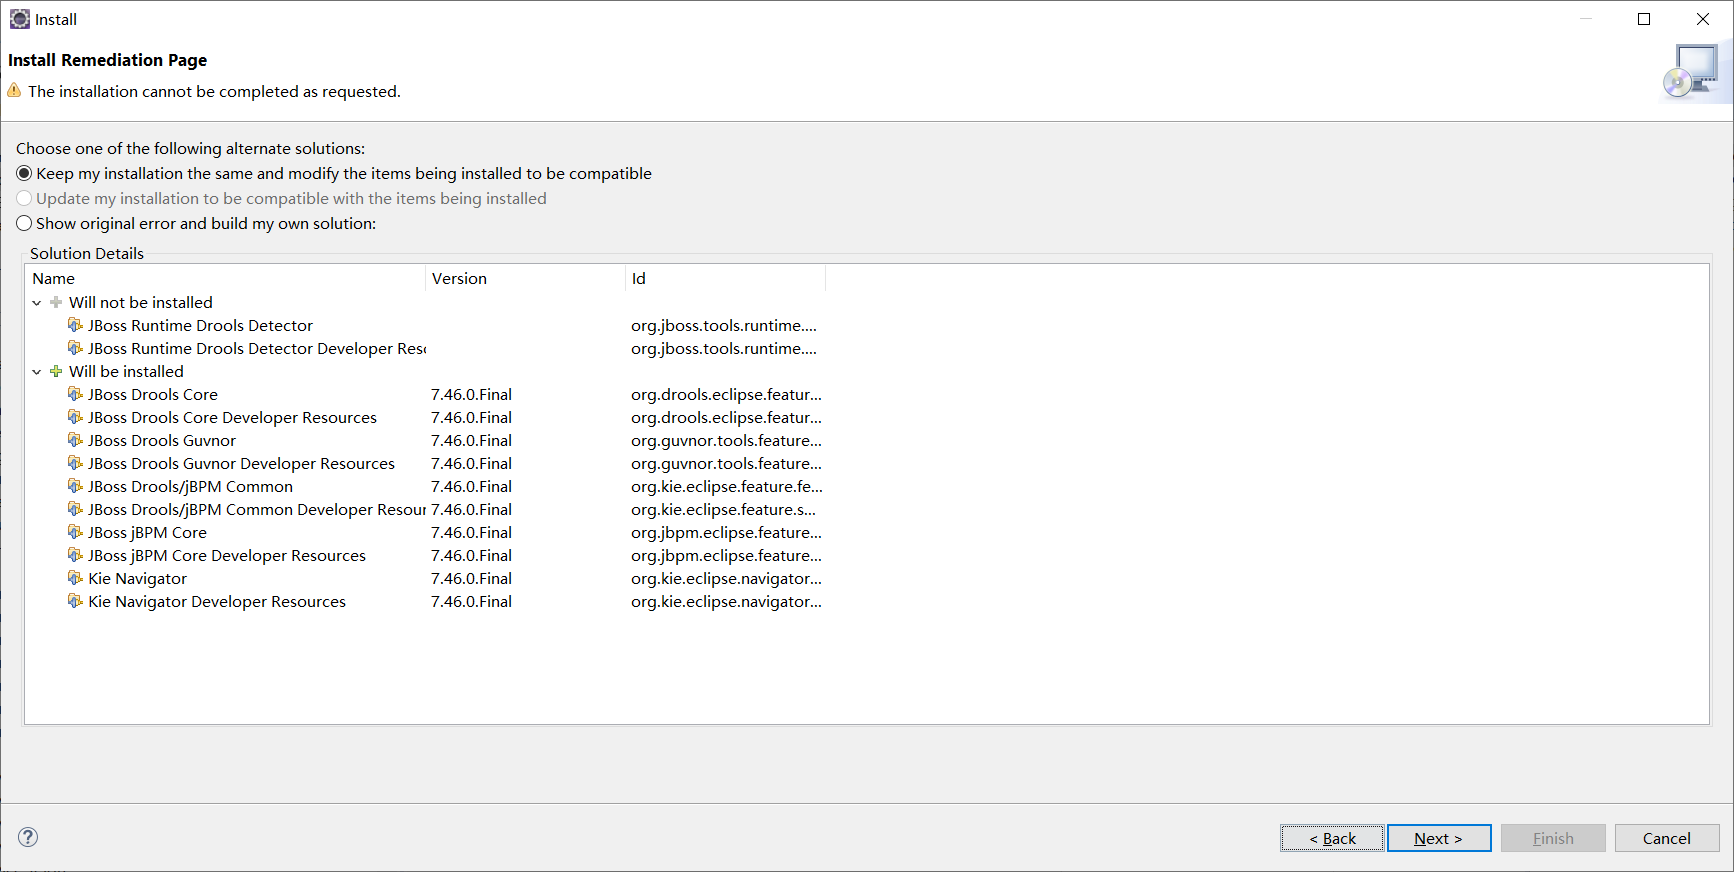Select Keep my installation the same option

click(x=334, y=173)
